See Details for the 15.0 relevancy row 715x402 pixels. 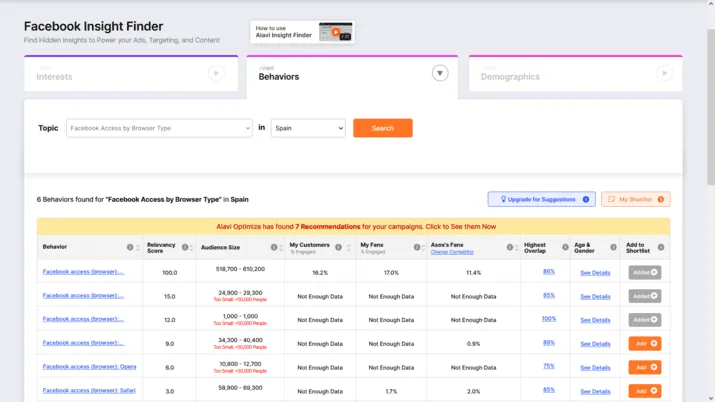click(x=595, y=296)
